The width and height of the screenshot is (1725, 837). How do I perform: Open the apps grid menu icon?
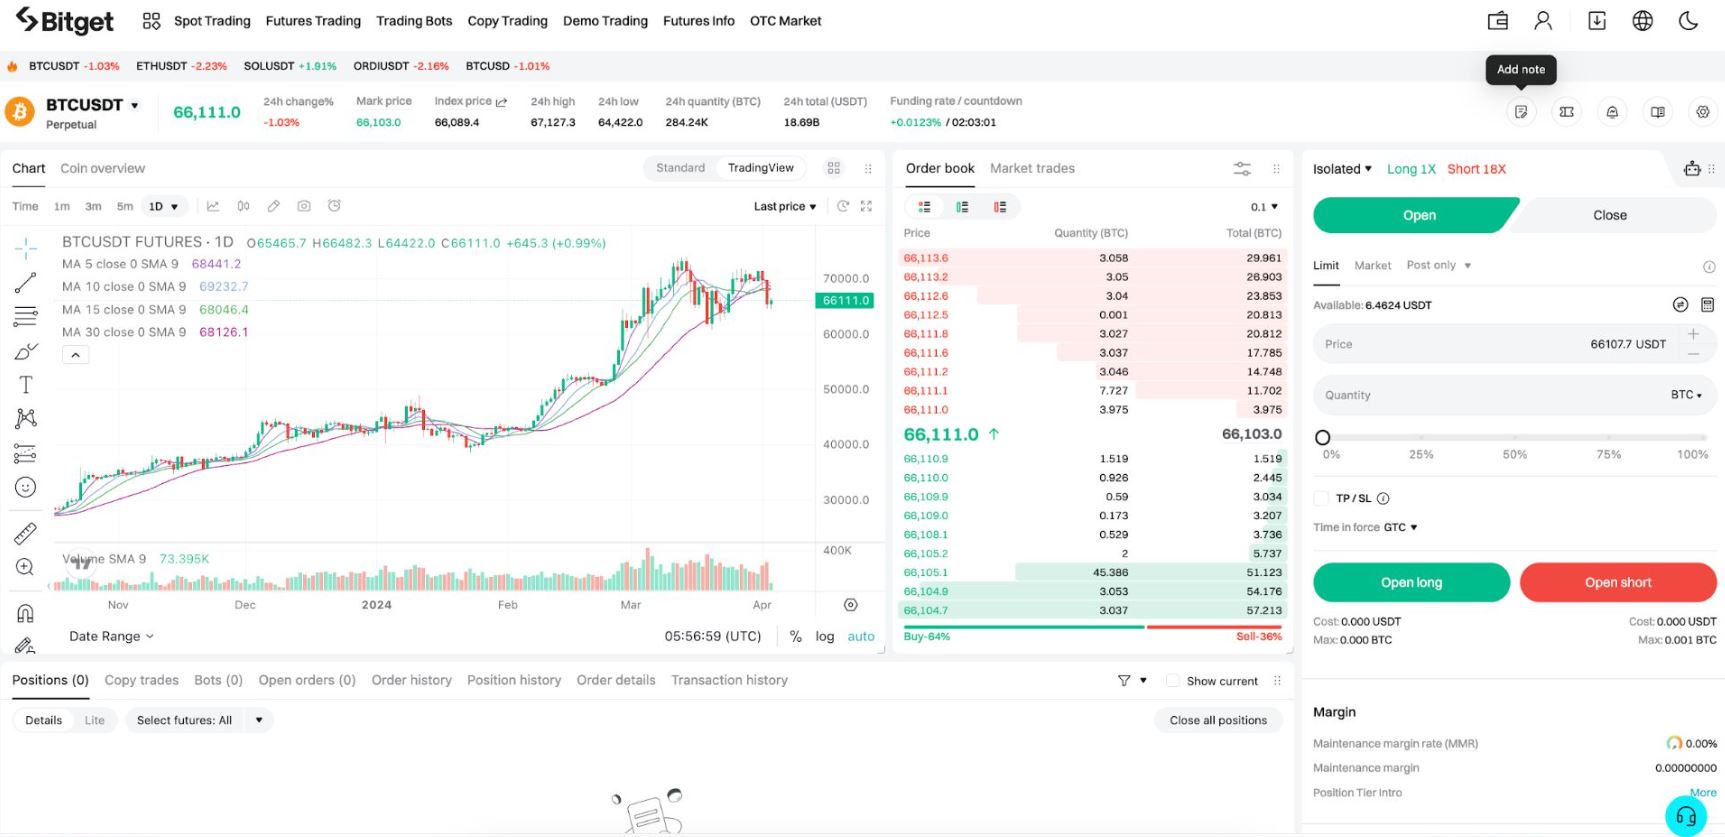point(151,20)
